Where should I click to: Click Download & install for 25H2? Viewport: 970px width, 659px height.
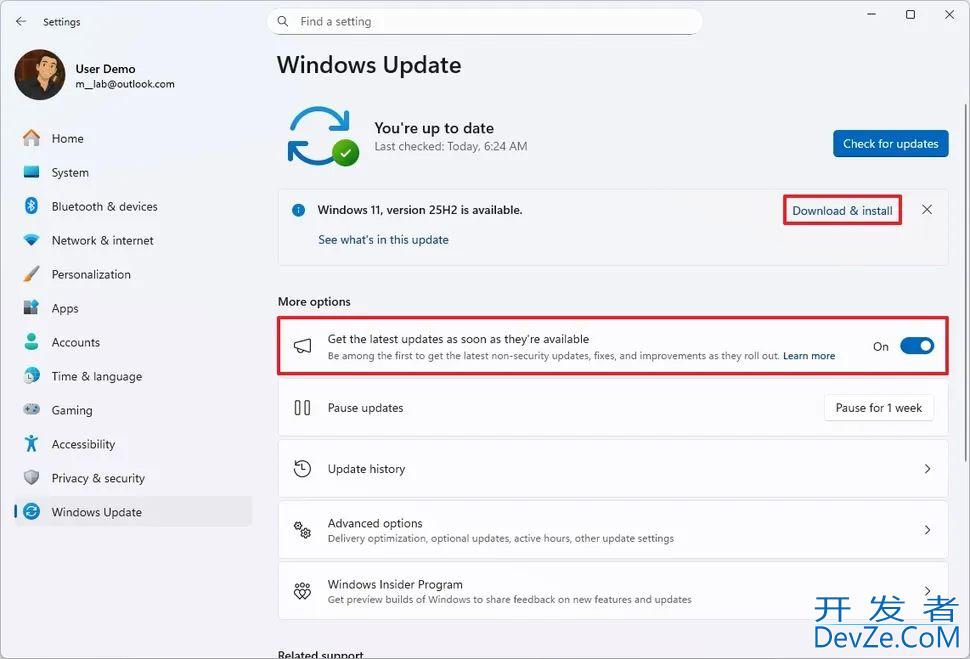(842, 211)
